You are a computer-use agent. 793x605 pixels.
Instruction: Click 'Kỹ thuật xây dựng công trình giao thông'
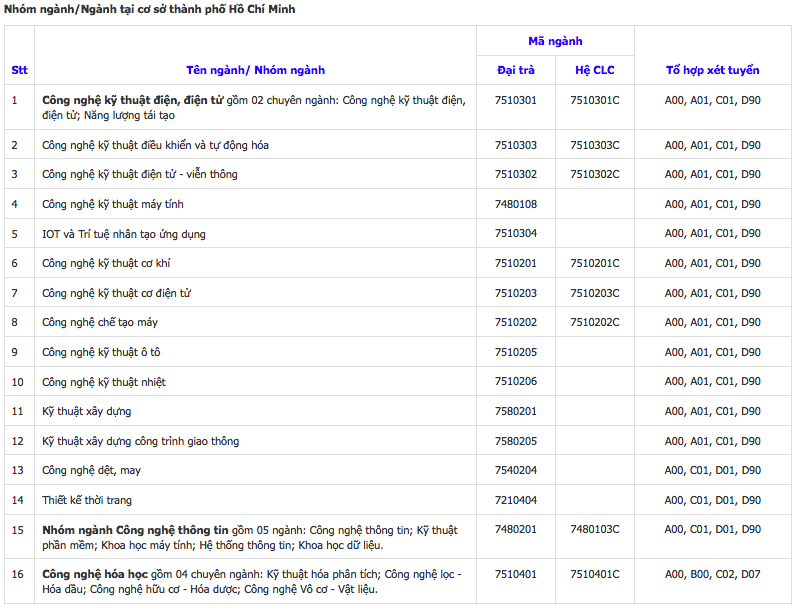click(140, 441)
